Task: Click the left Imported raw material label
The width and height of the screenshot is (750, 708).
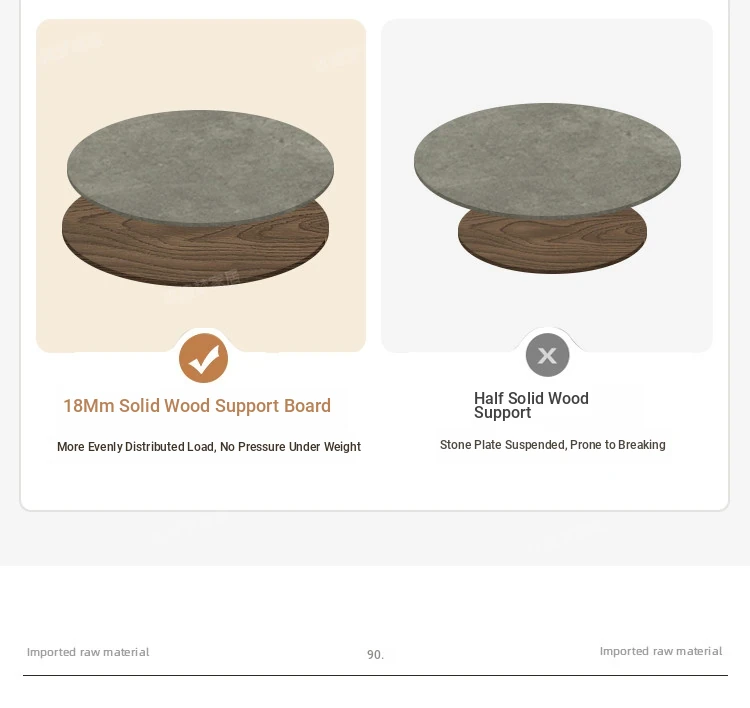Action: click(88, 652)
